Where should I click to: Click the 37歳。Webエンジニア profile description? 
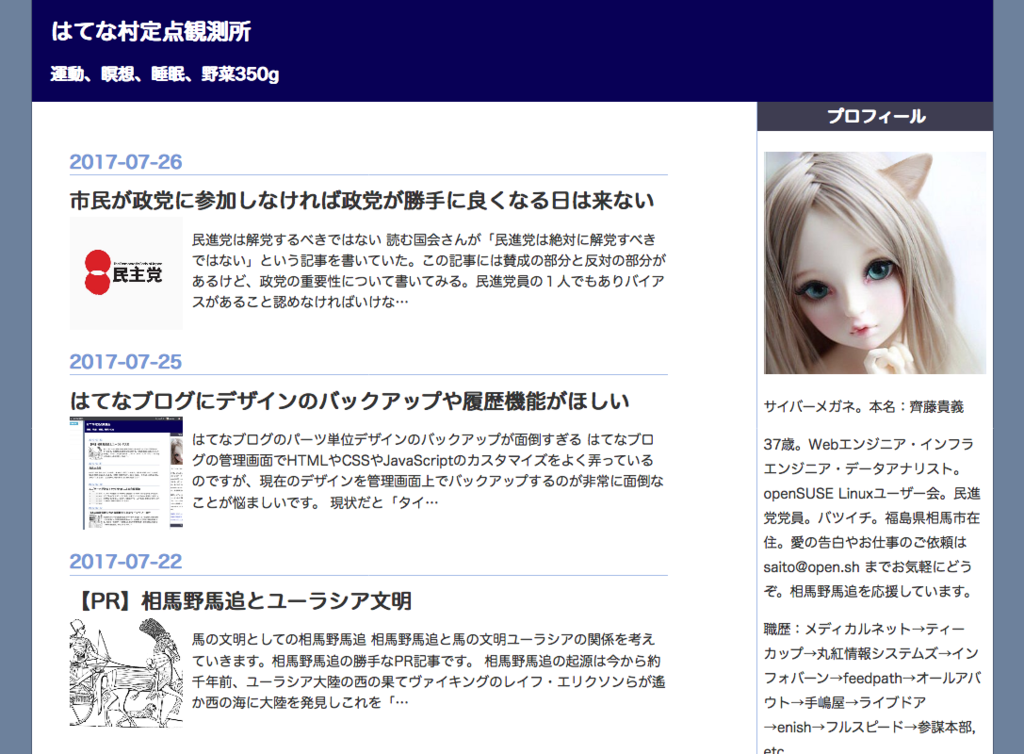click(872, 518)
